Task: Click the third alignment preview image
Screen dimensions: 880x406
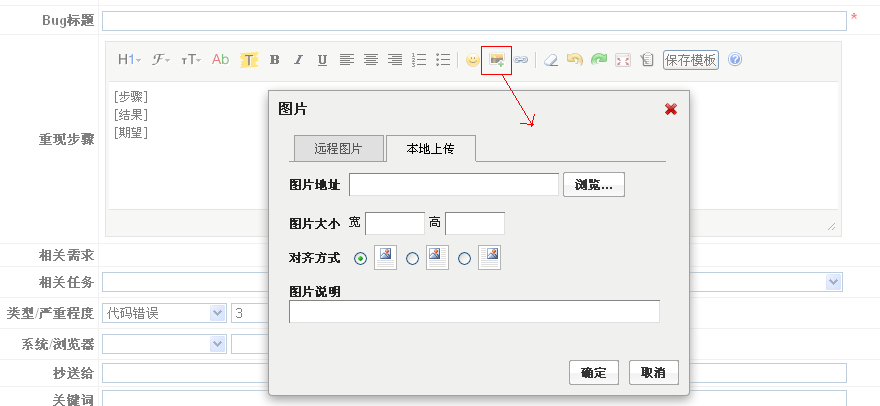Action: [x=489, y=257]
